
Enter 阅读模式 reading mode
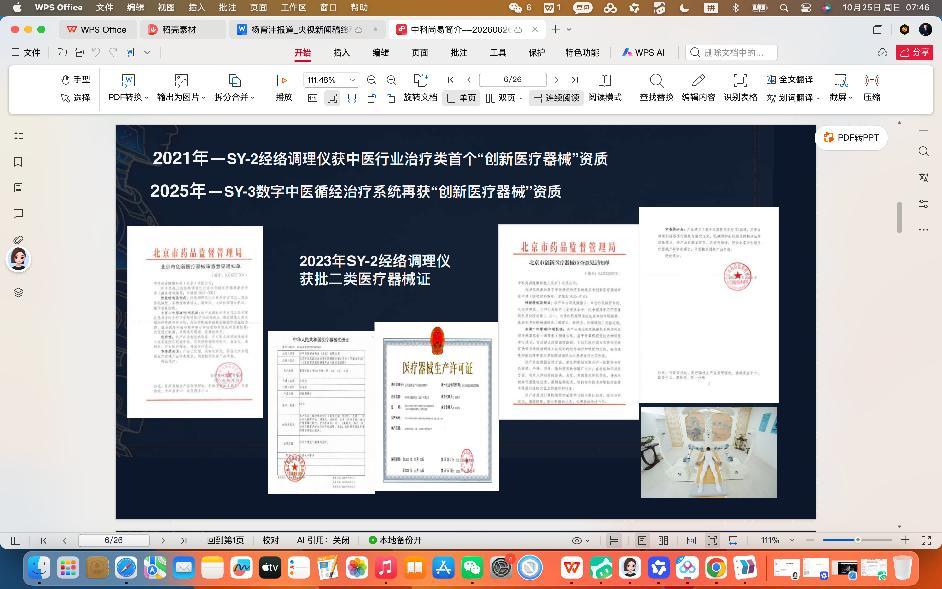click(605, 88)
